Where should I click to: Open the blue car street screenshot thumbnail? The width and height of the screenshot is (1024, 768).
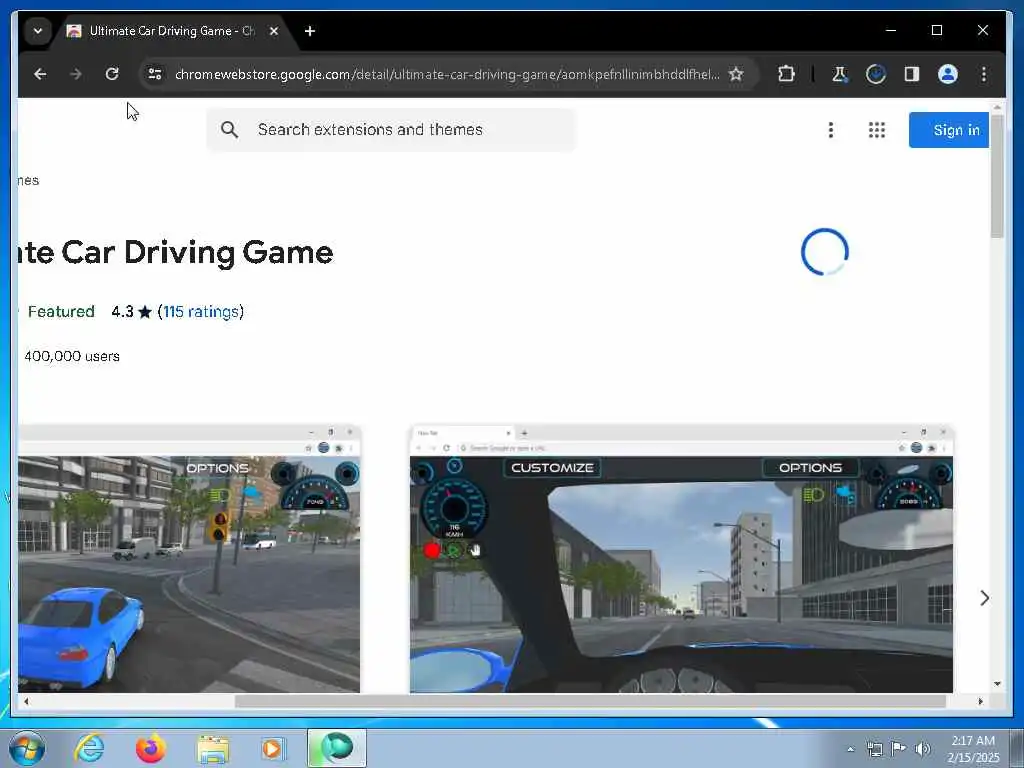click(x=189, y=559)
